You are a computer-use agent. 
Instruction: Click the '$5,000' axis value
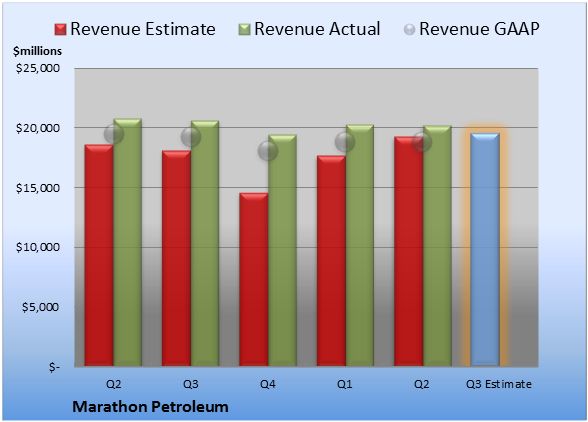[40, 307]
